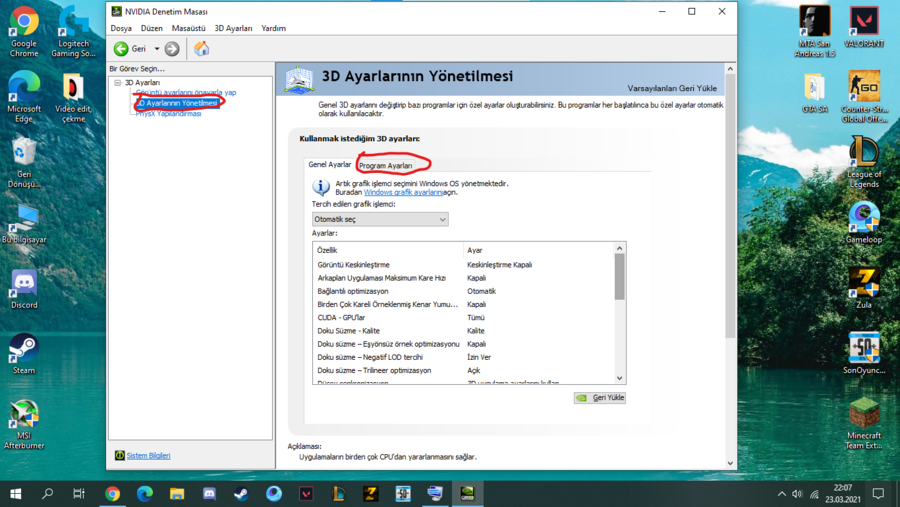This screenshot has width=900, height=507.
Task: Select Görüntü Keskinleştirme setting row
Action: 464,265
